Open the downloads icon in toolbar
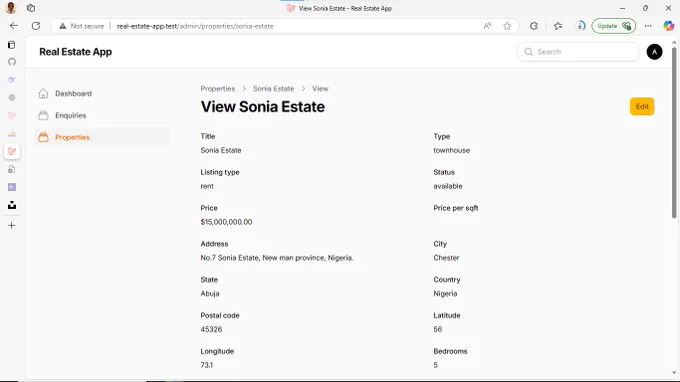The width and height of the screenshot is (680, 382). point(580,26)
